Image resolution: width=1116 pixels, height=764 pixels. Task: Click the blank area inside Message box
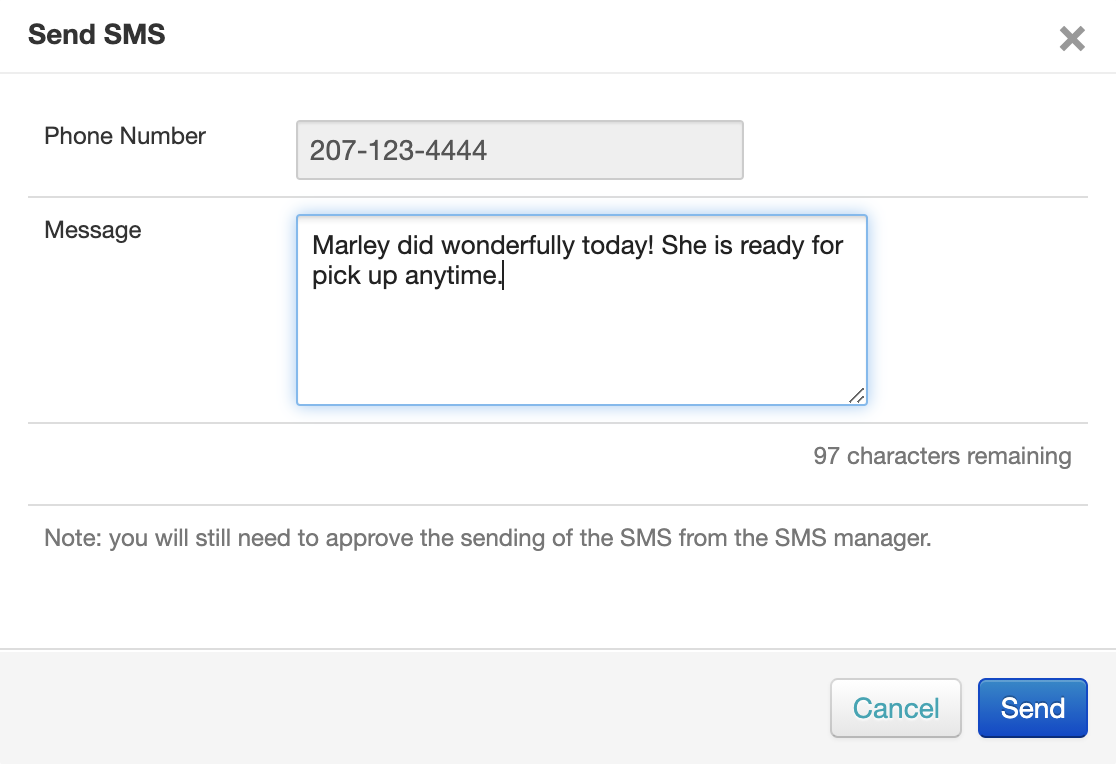pos(580,345)
